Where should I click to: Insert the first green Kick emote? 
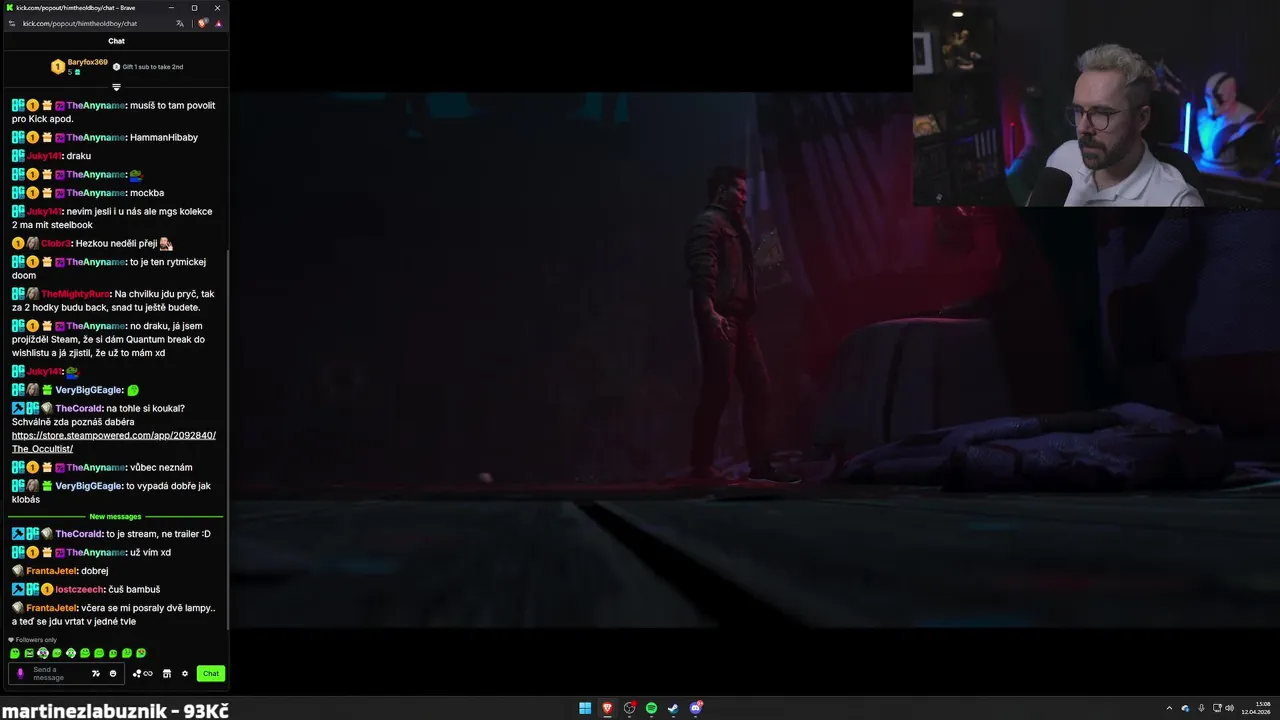15,653
